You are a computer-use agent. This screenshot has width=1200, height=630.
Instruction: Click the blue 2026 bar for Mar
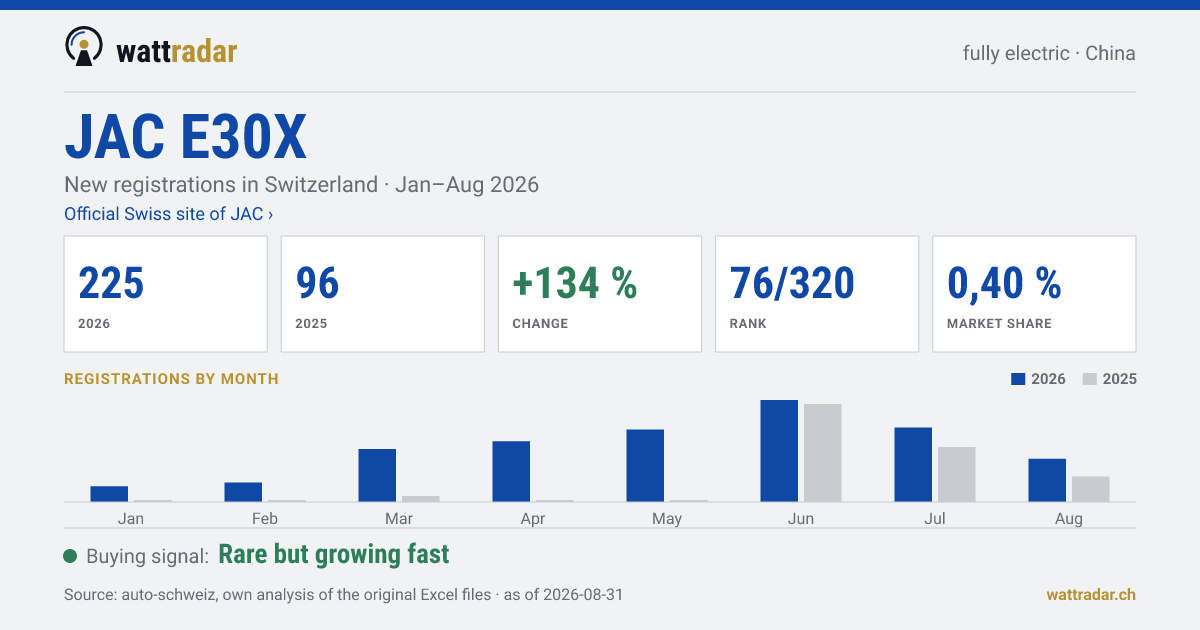[377, 475]
